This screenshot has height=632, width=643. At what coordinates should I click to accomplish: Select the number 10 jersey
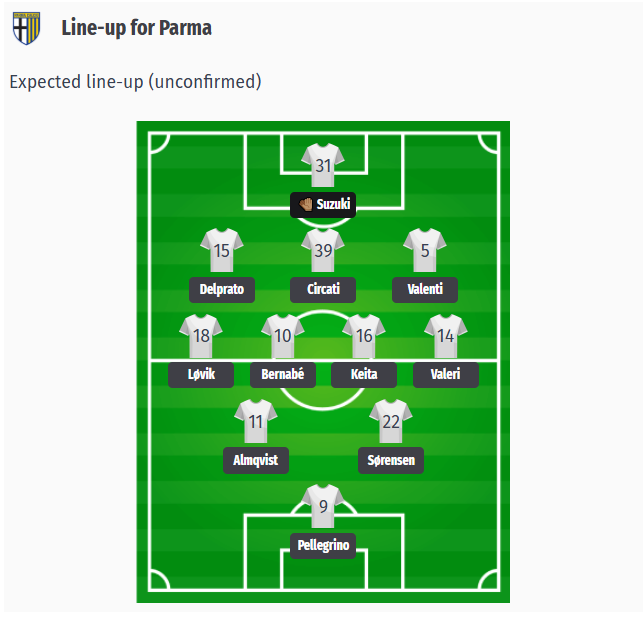(283, 336)
